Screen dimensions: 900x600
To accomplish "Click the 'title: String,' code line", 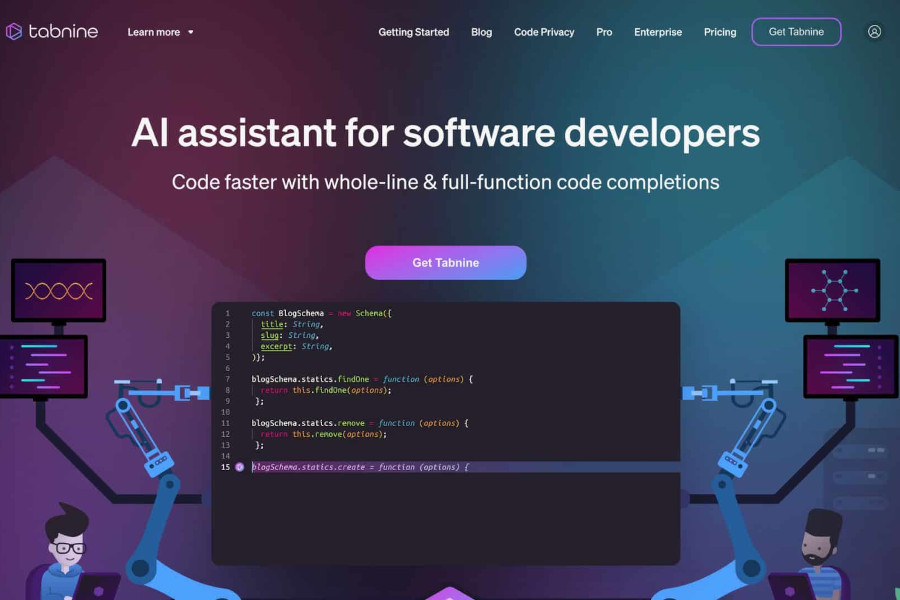I will [x=292, y=324].
